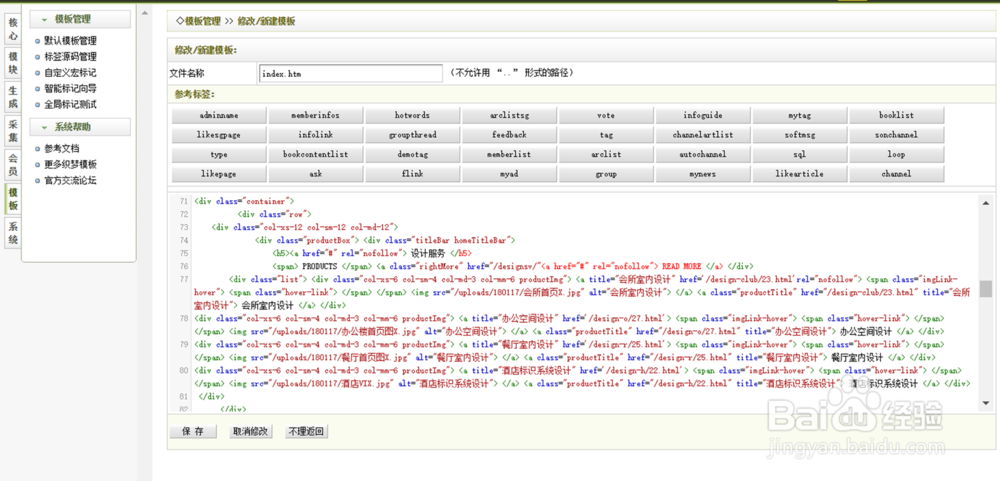The width and height of the screenshot is (1000, 481).
Task: Insert the myad tag
Action: click(510, 174)
